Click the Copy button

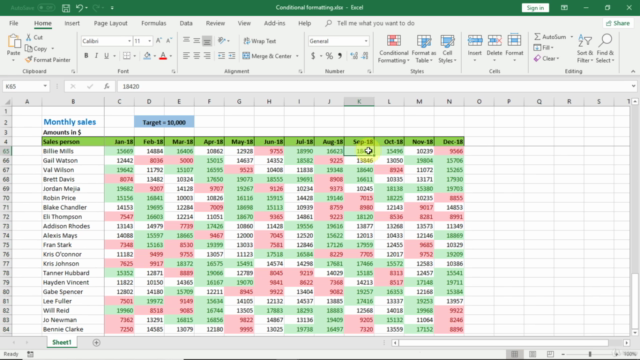(36, 49)
